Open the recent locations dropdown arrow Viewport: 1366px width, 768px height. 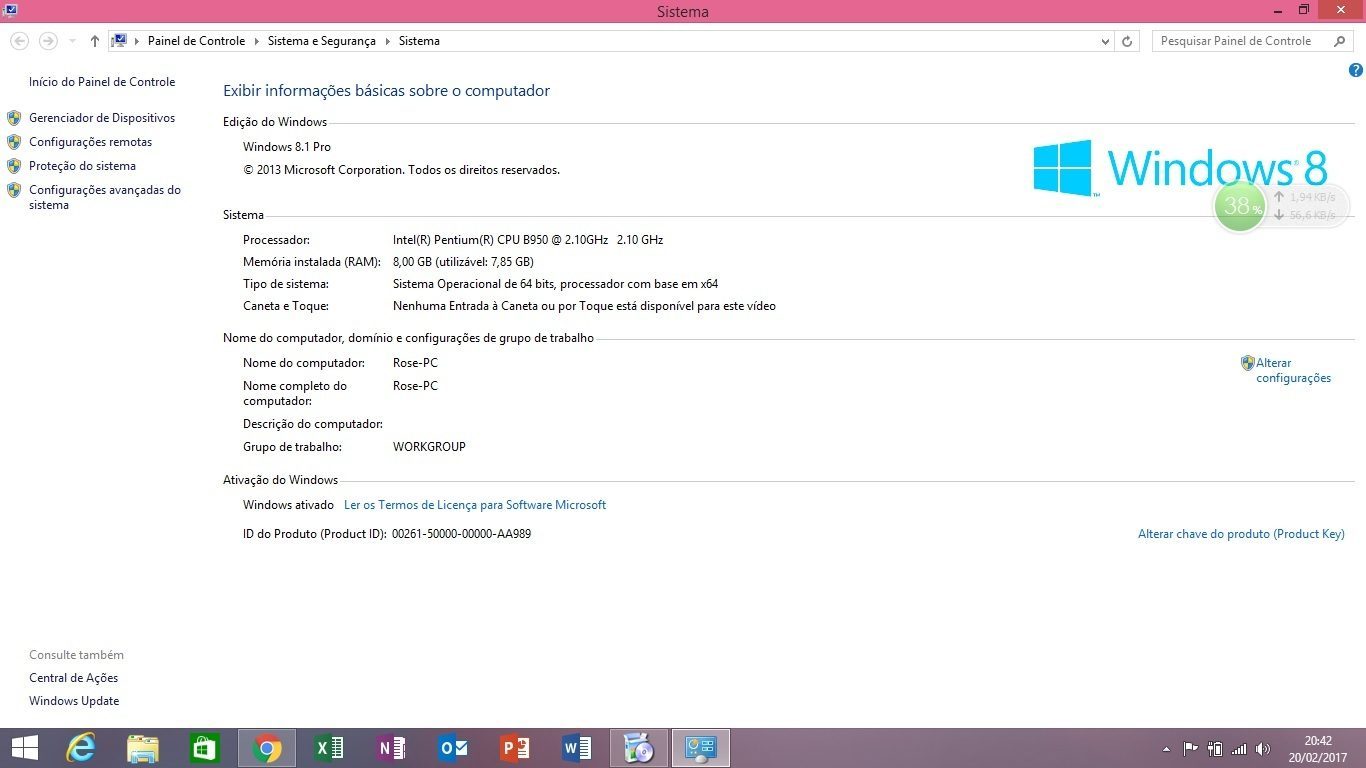[x=72, y=41]
